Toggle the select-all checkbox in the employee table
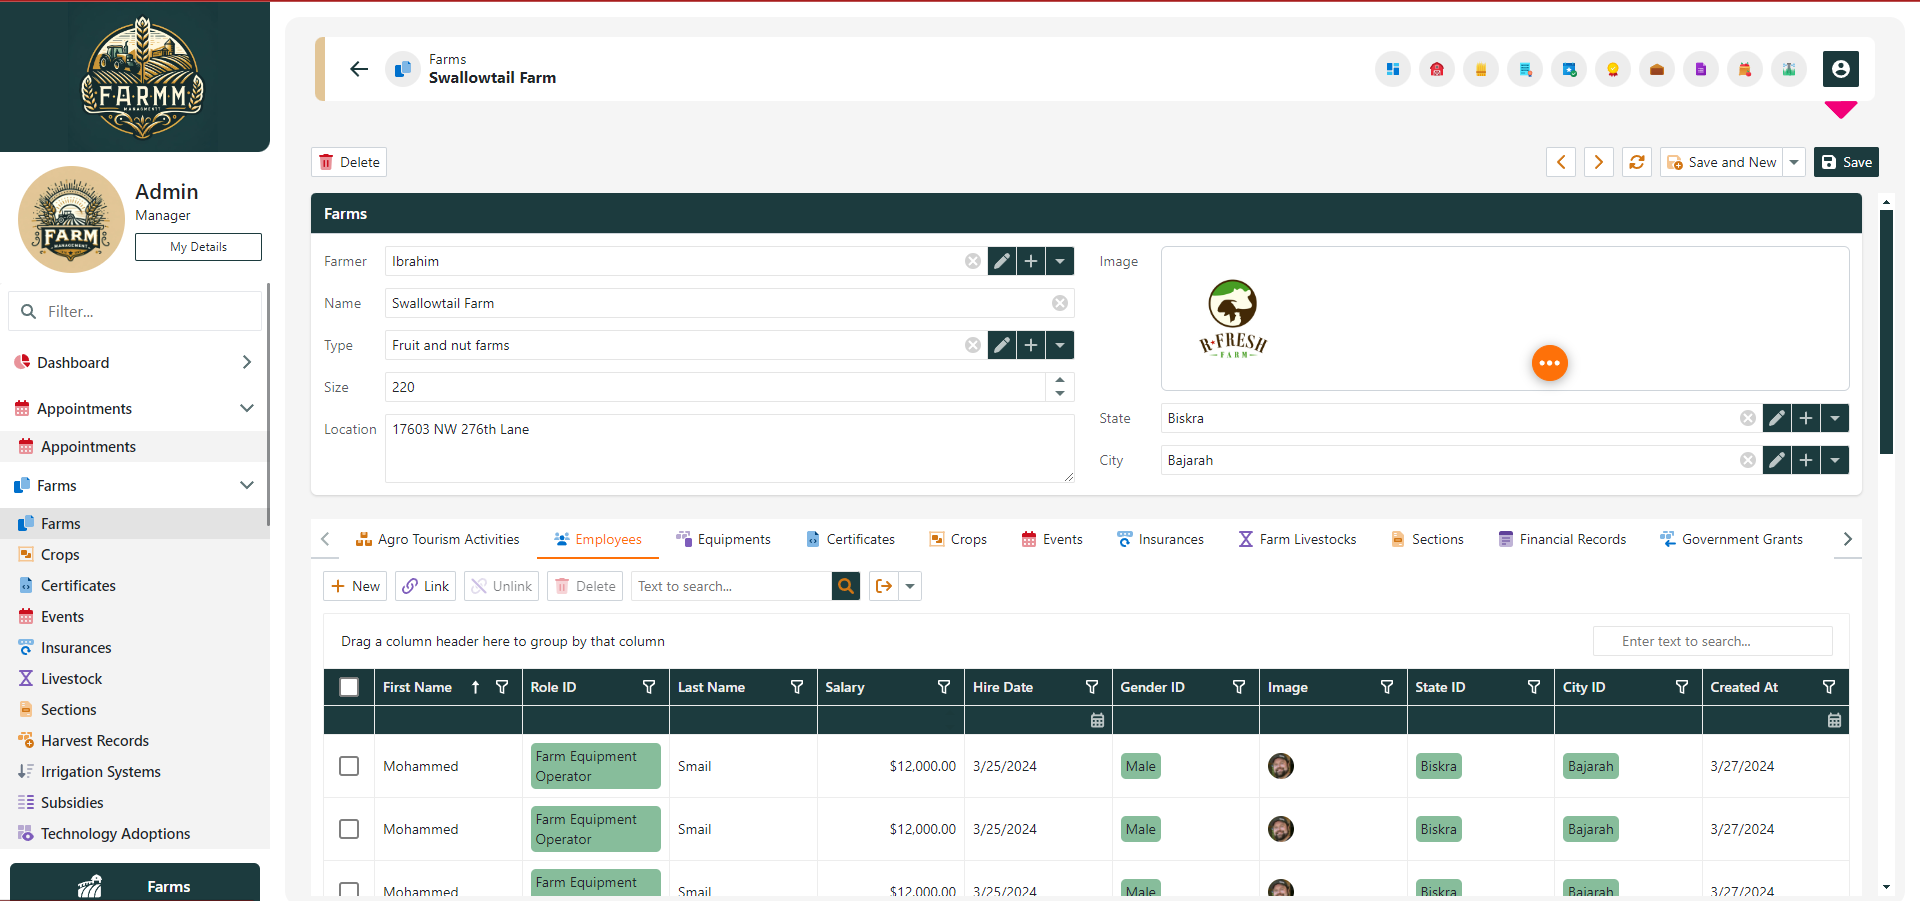Viewport: 1920px width, 901px height. [348, 687]
